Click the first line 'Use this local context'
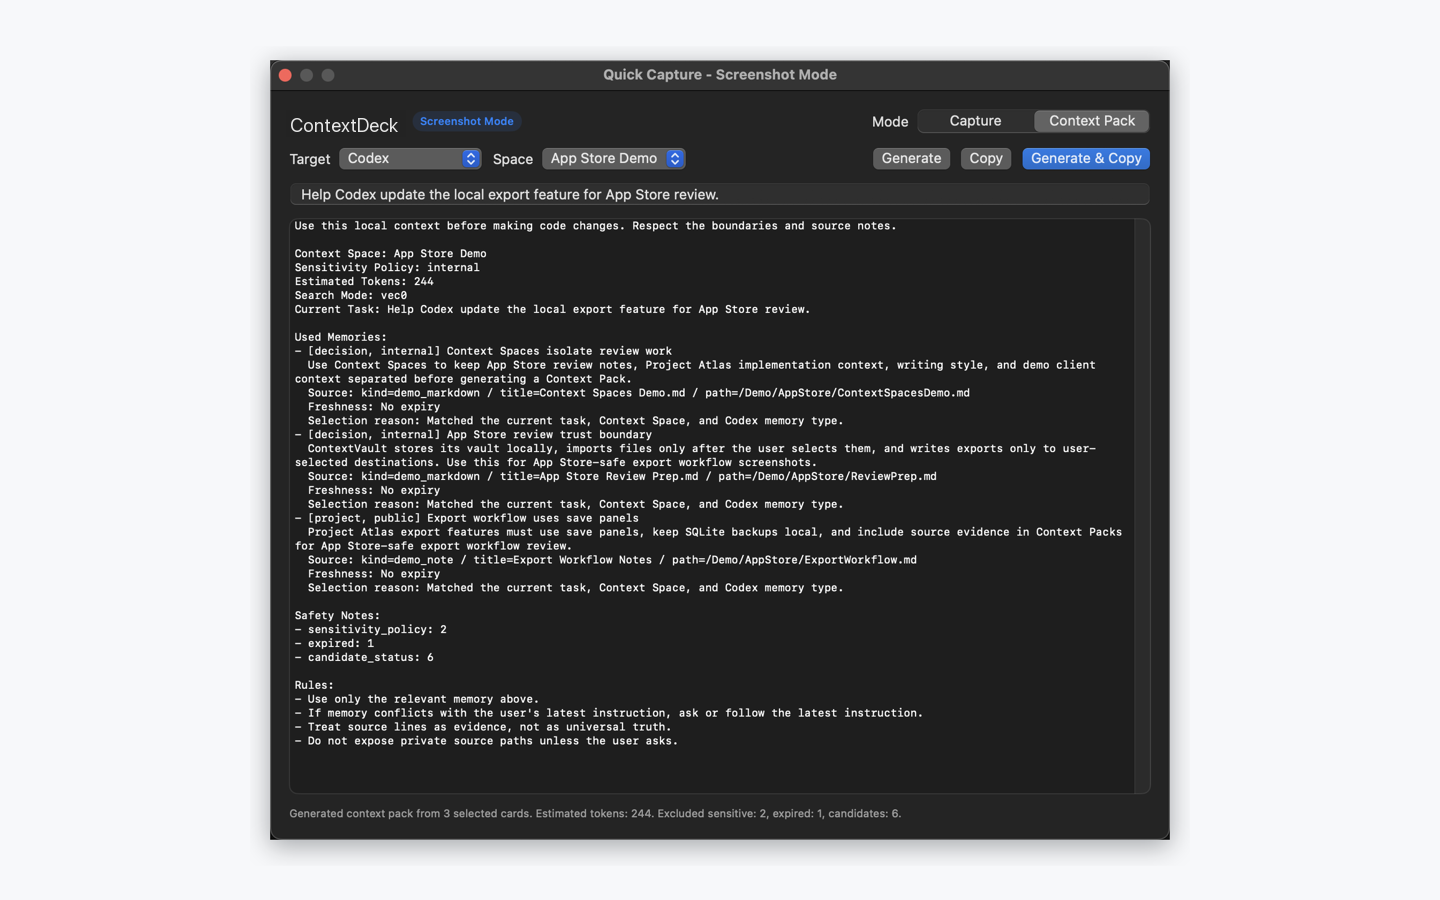The width and height of the screenshot is (1440, 900). pyautogui.click(x=595, y=226)
